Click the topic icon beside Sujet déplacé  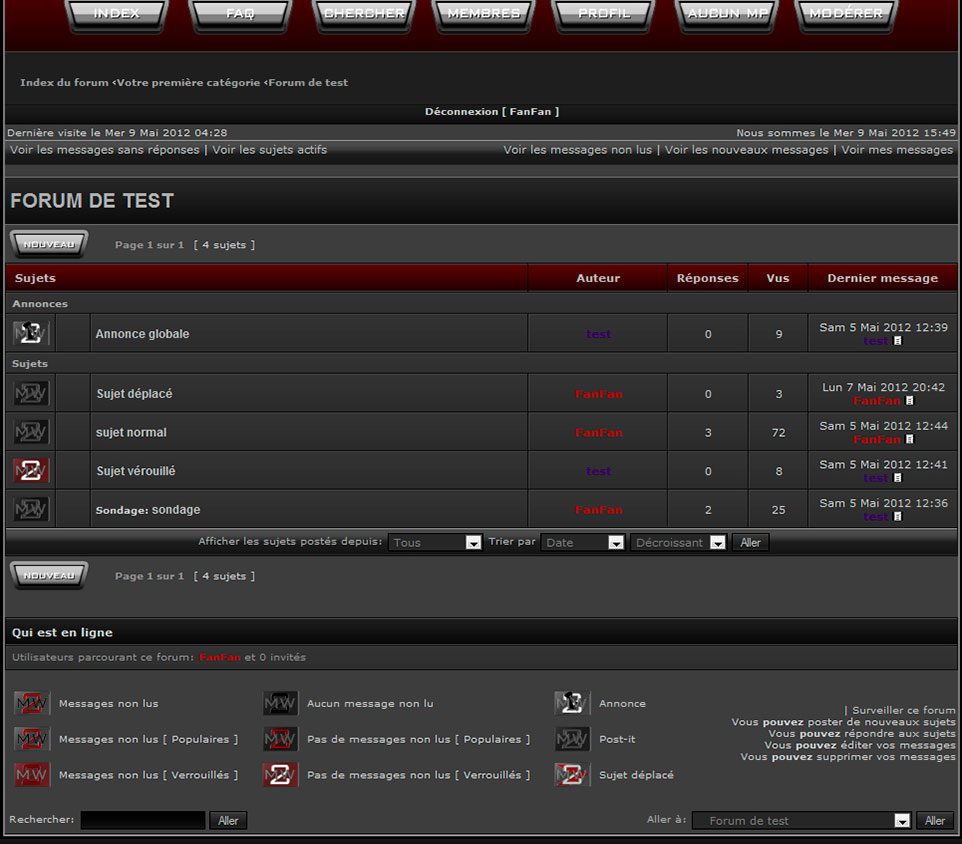[x=31, y=394]
